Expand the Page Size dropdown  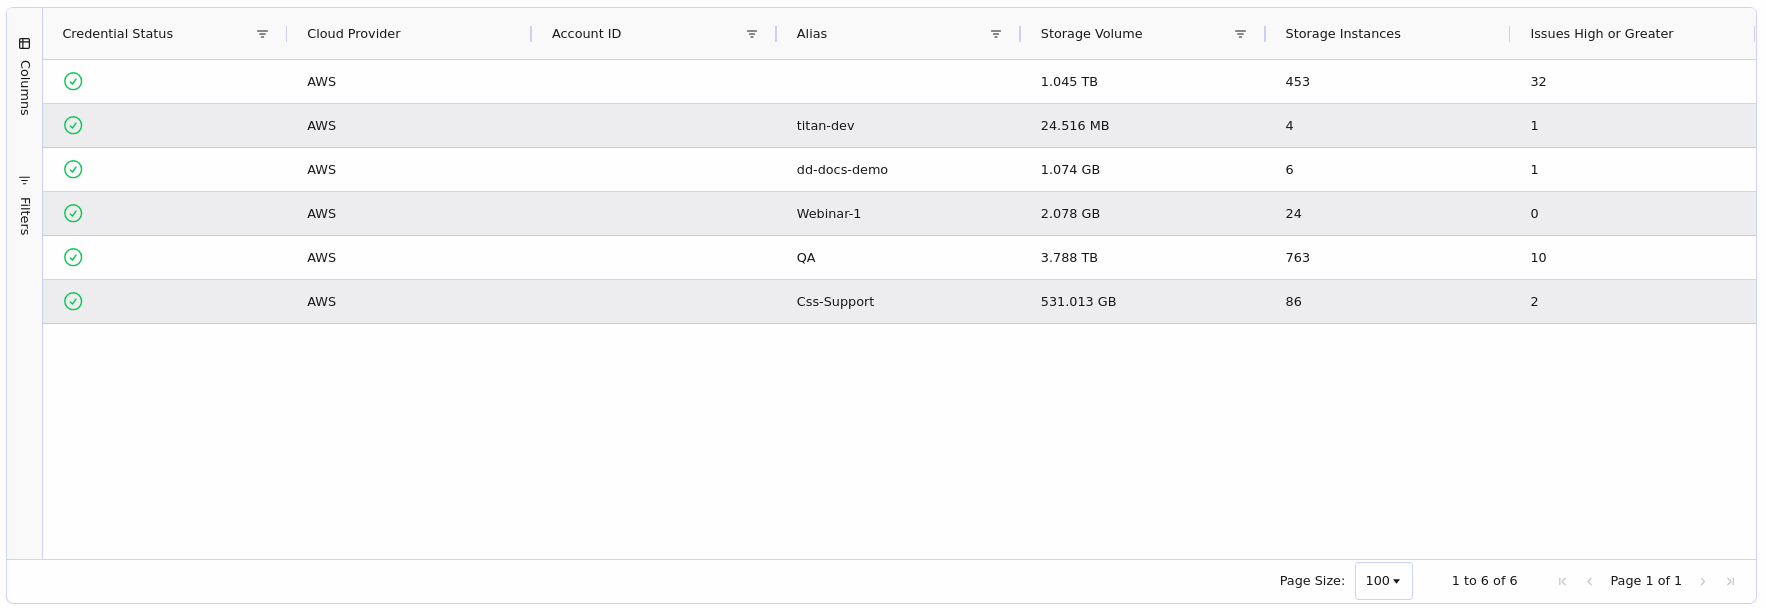1383,581
